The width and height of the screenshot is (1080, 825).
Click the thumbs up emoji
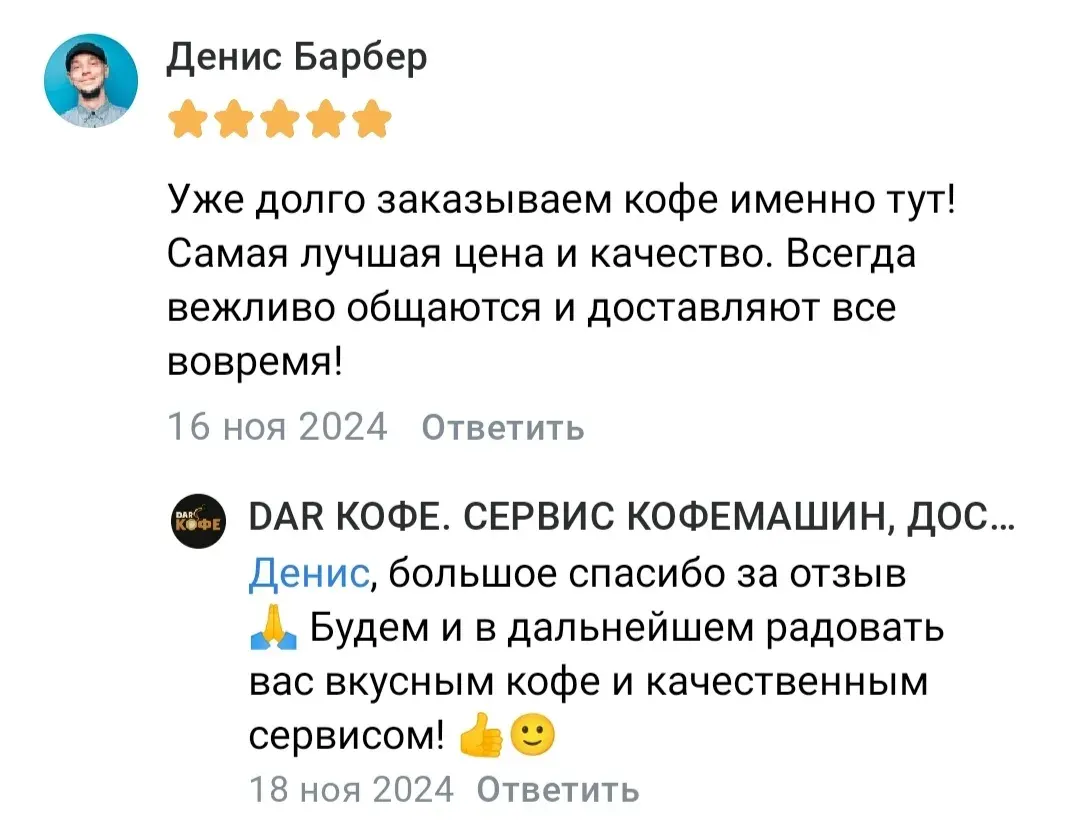(x=478, y=739)
